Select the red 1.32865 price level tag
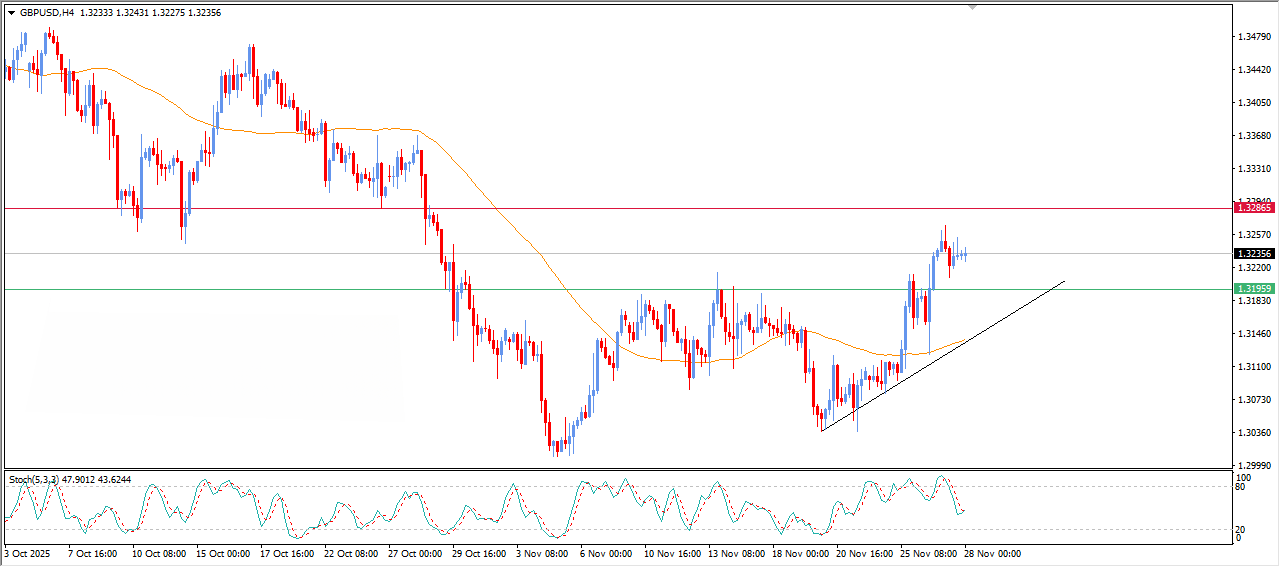 (1254, 207)
